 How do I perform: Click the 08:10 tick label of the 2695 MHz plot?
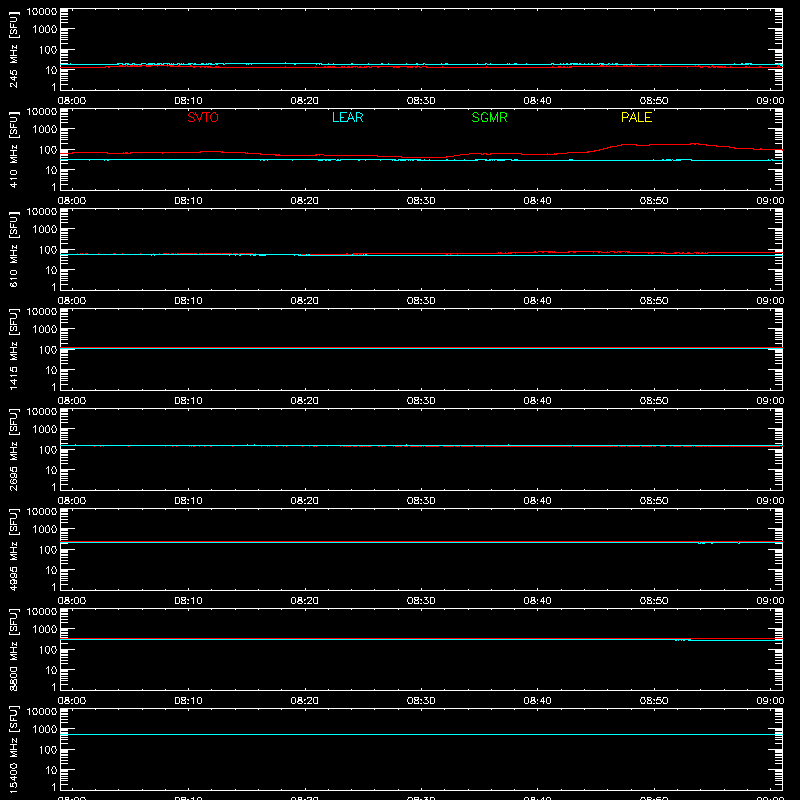pos(188,501)
